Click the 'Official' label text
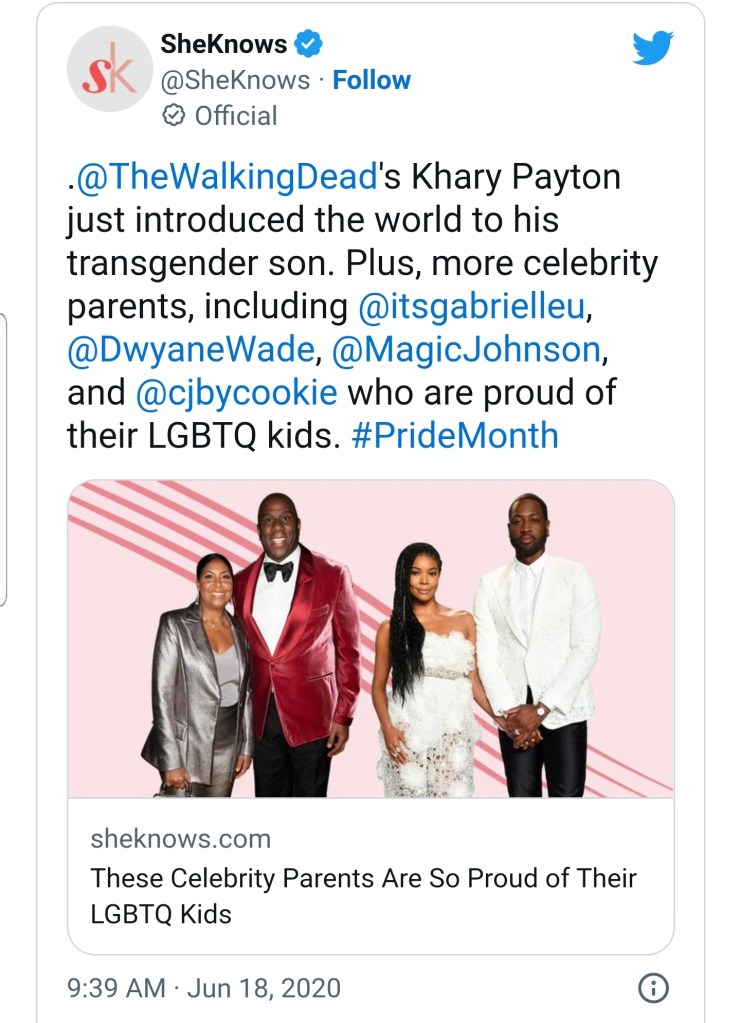Image resolution: width=740 pixels, height=1023 pixels. (x=235, y=116)
